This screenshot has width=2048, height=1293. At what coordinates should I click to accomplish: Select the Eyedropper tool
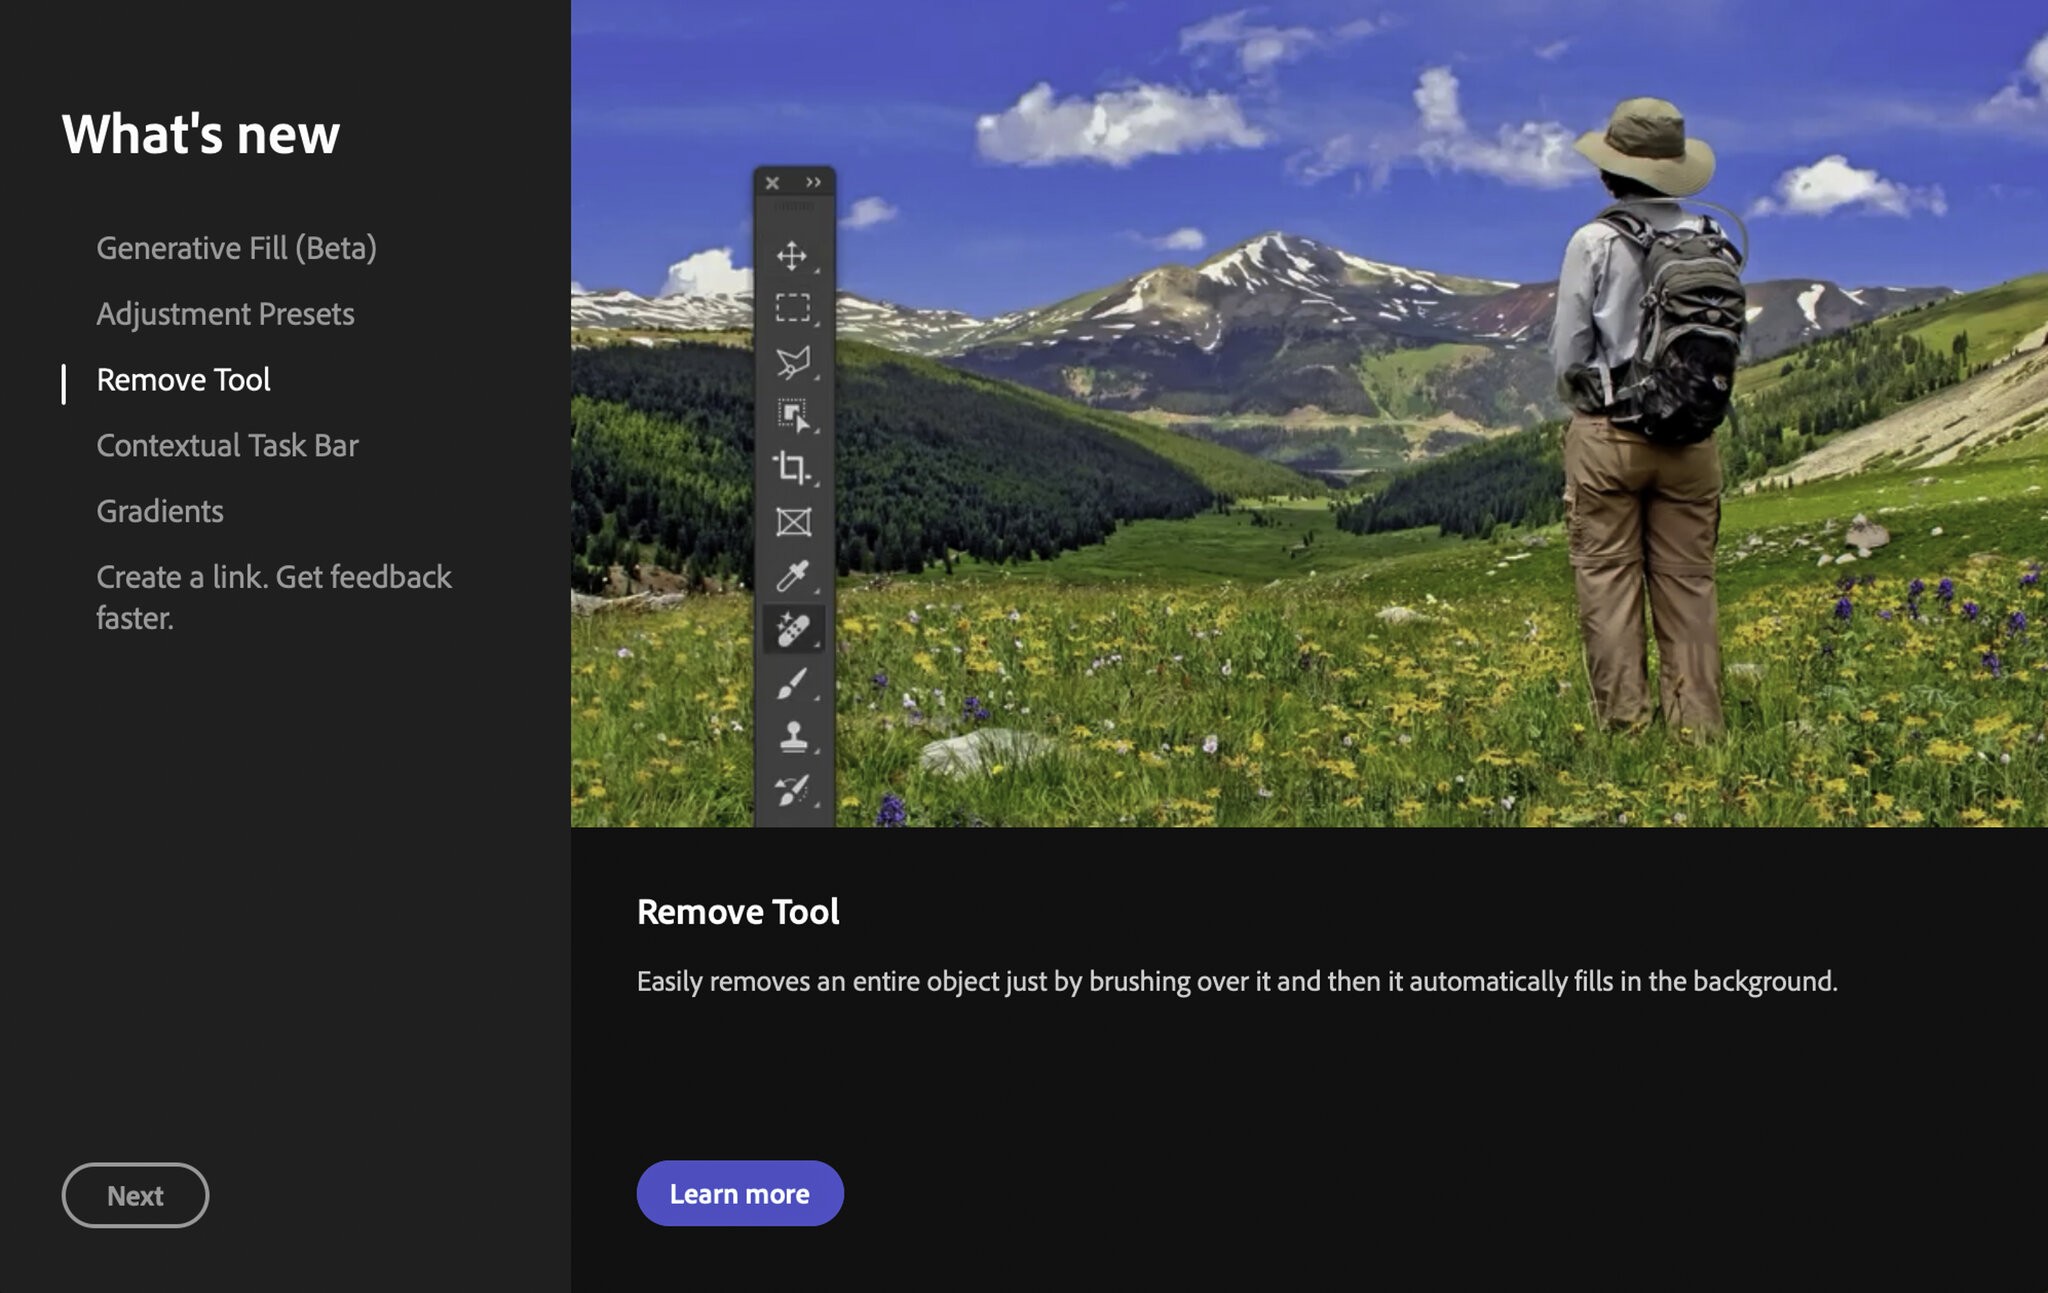tap(792, 576)
